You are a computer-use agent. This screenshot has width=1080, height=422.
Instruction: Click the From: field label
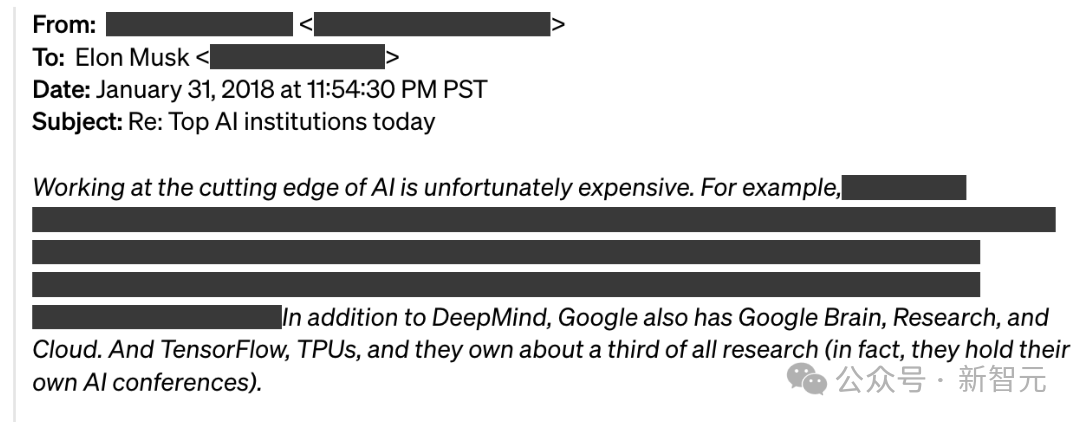click(x=64, y=24)
